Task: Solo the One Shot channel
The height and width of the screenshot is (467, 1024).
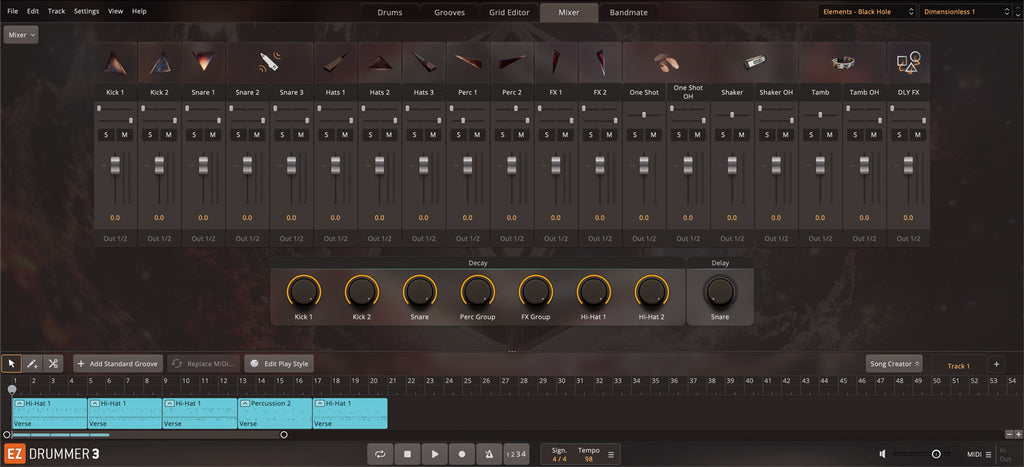Action: 635,135
